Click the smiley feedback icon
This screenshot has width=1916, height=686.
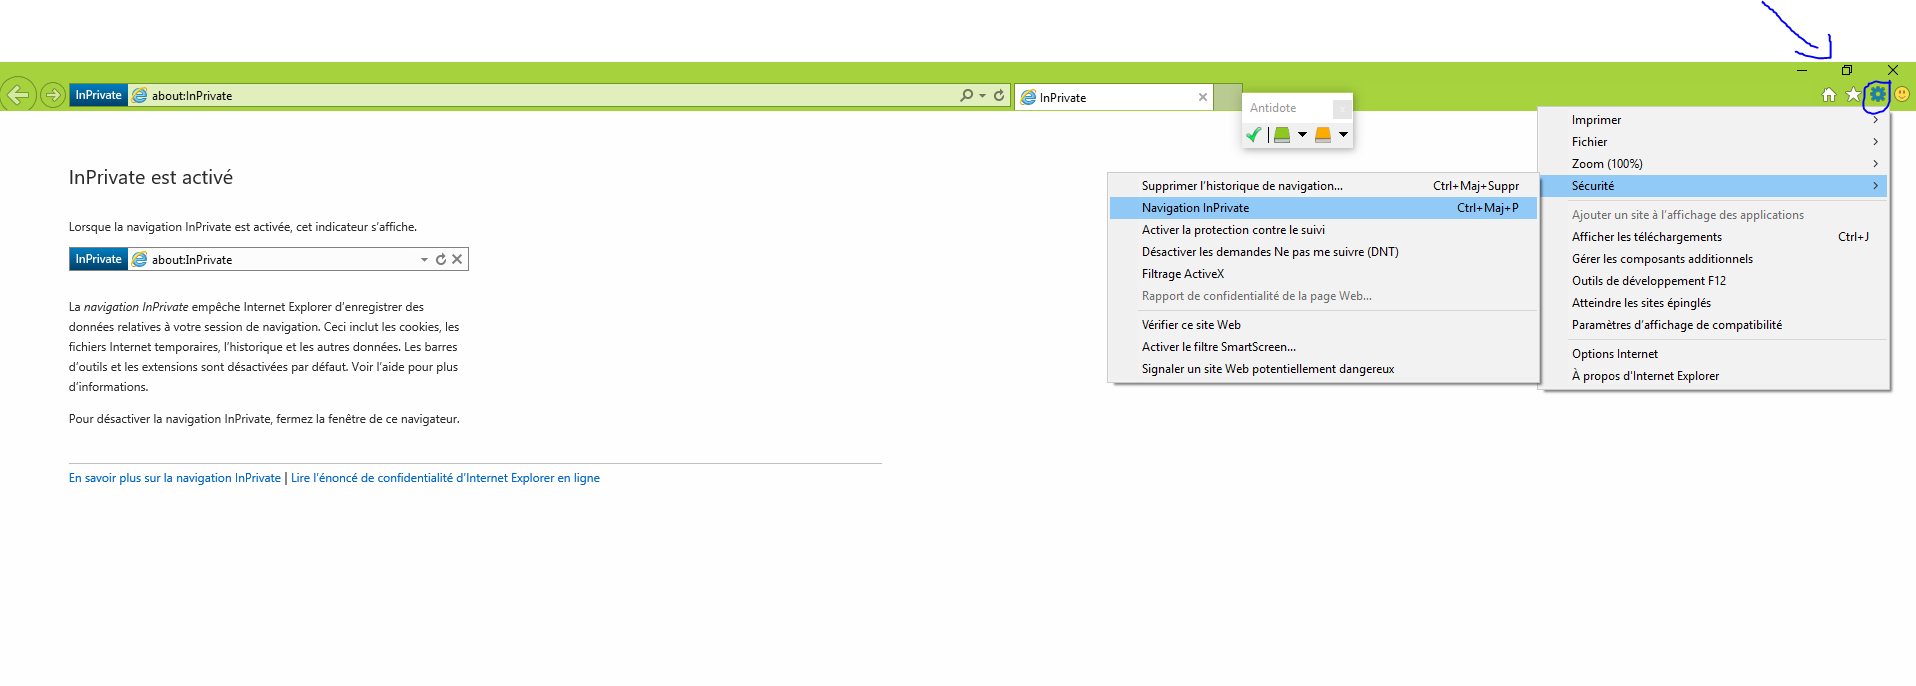(1902, 94)
